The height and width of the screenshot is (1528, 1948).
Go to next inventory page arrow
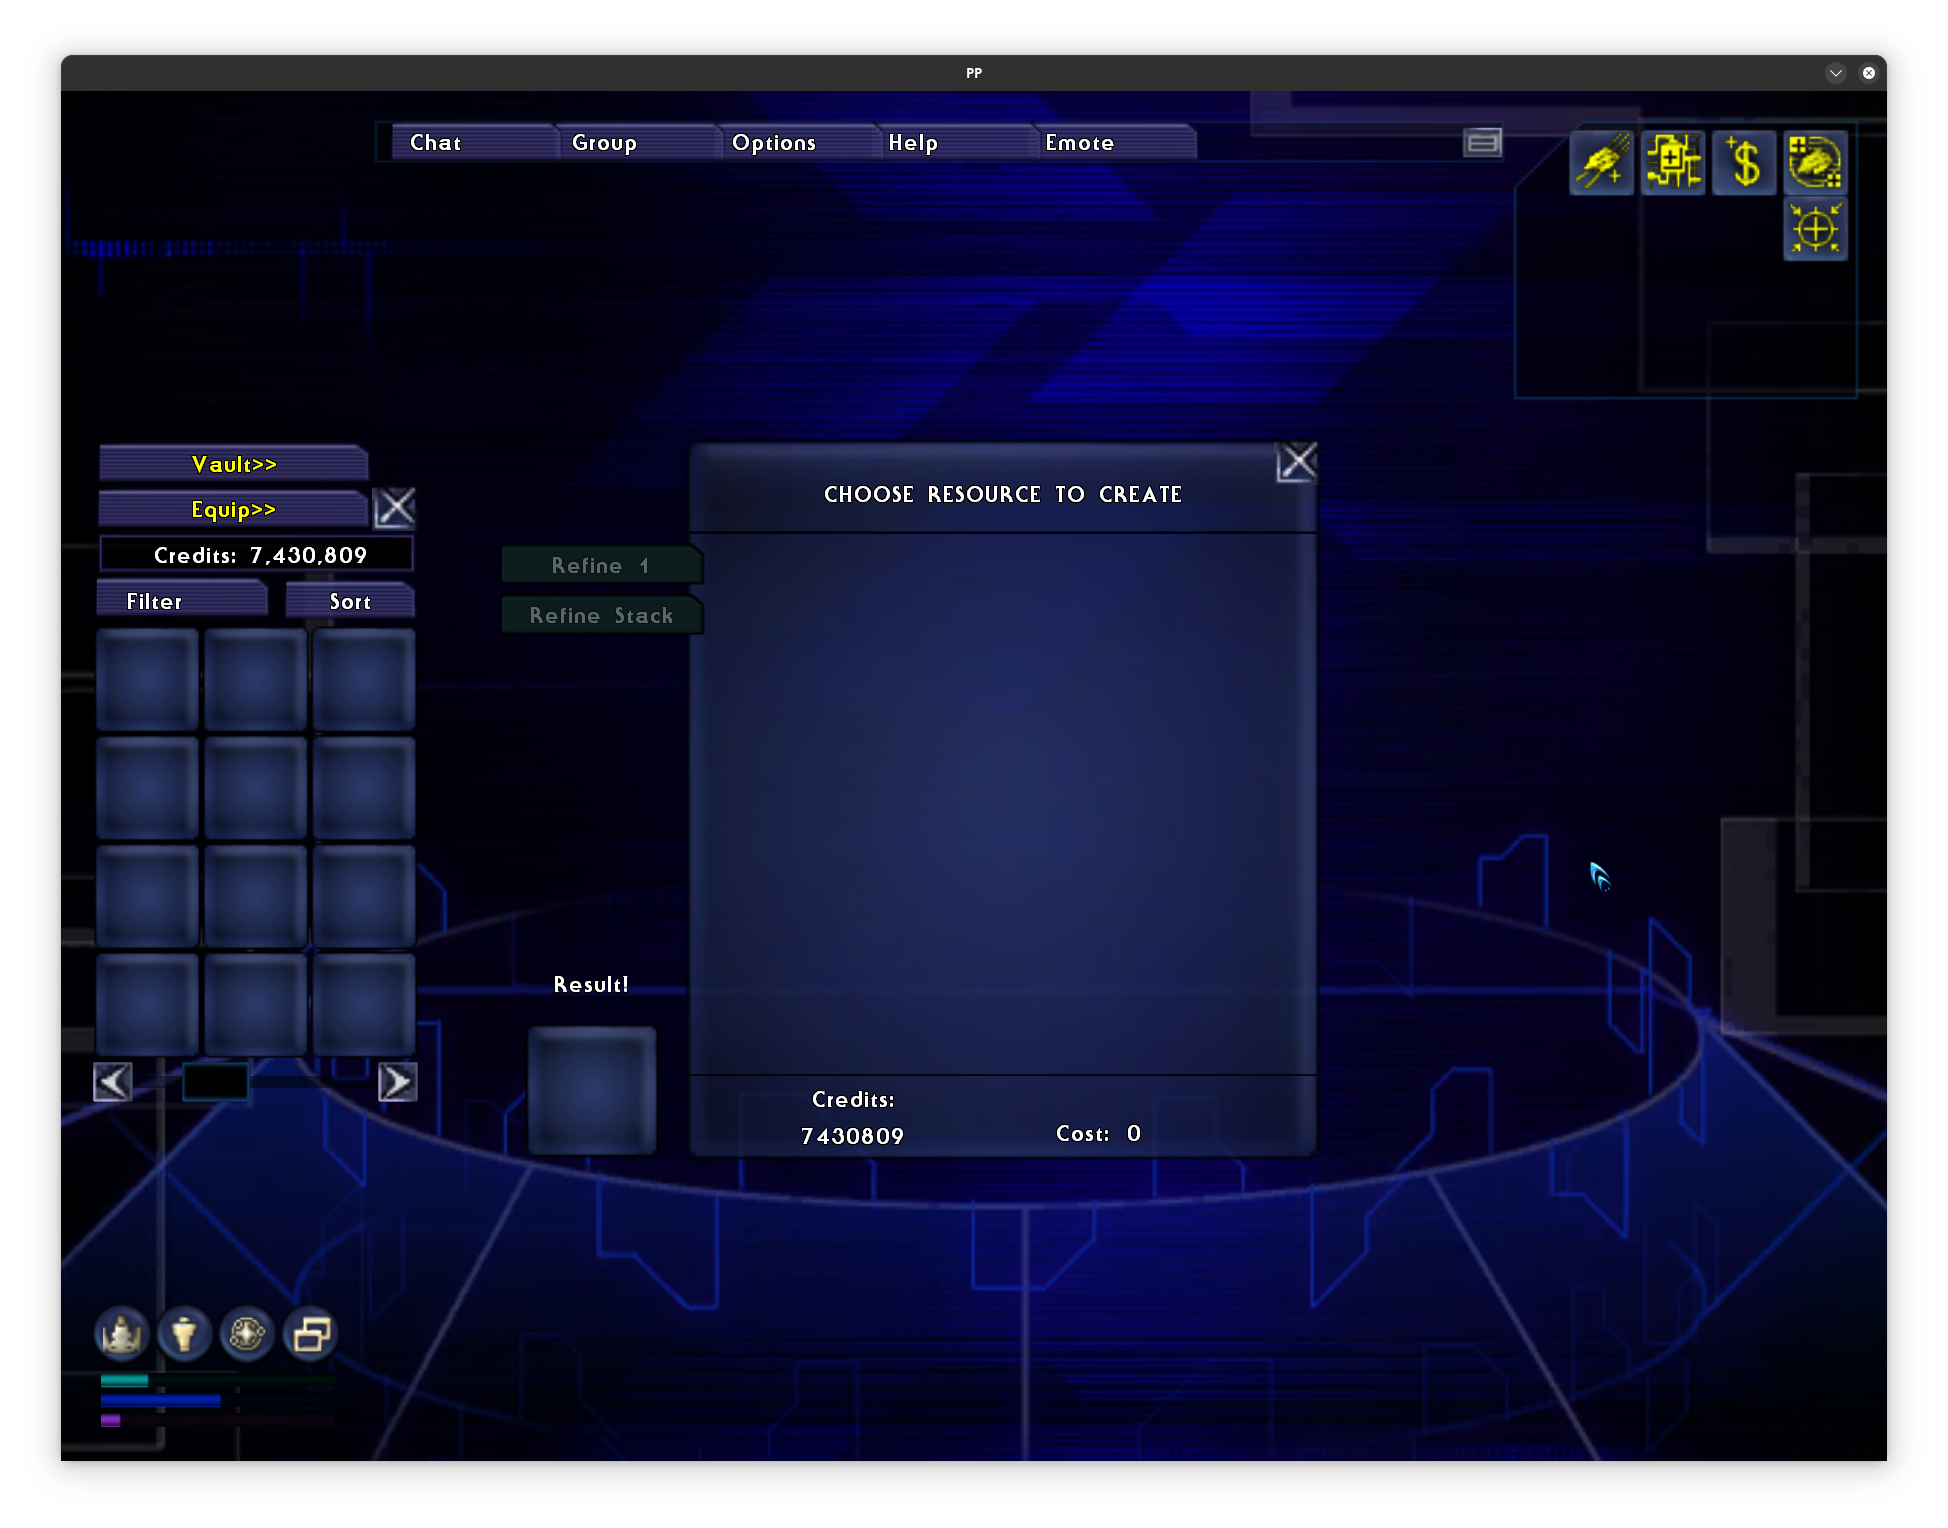pos(397,1082)
